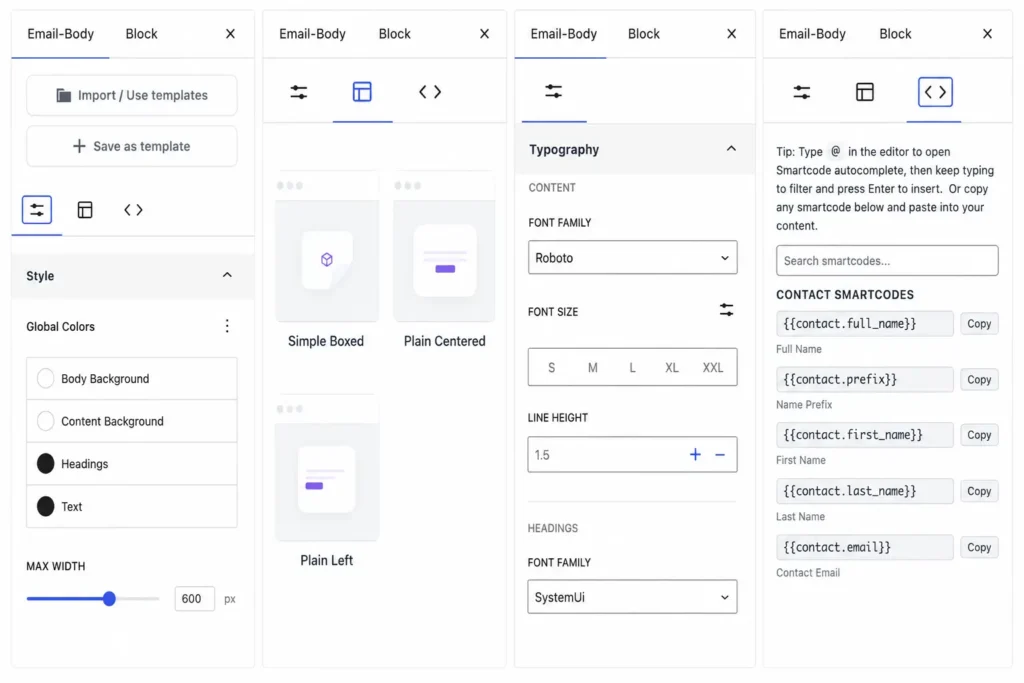Open the sliders tab in the smartcodes panel

tap(801, 92)
